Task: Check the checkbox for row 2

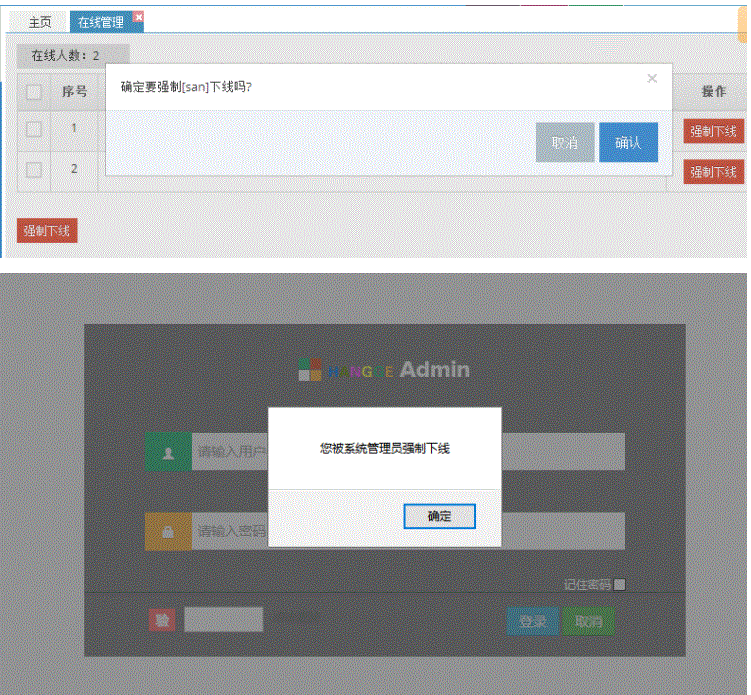Action: click(34, 170)
